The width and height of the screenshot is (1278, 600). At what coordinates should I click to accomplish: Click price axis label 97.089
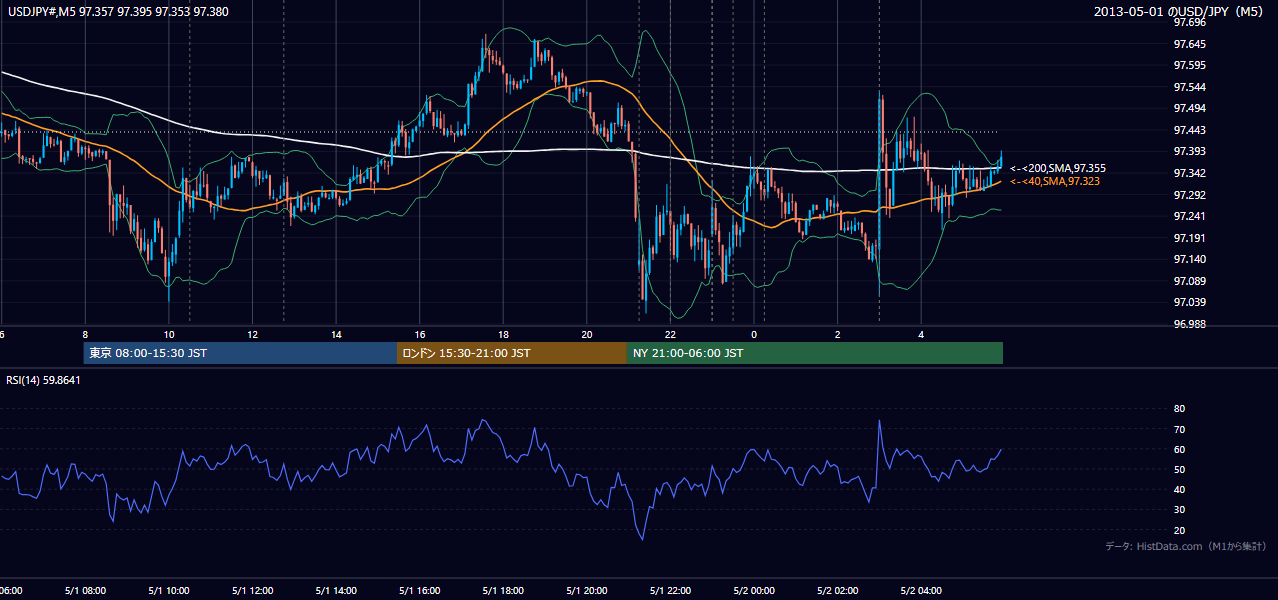point(1190,281)
